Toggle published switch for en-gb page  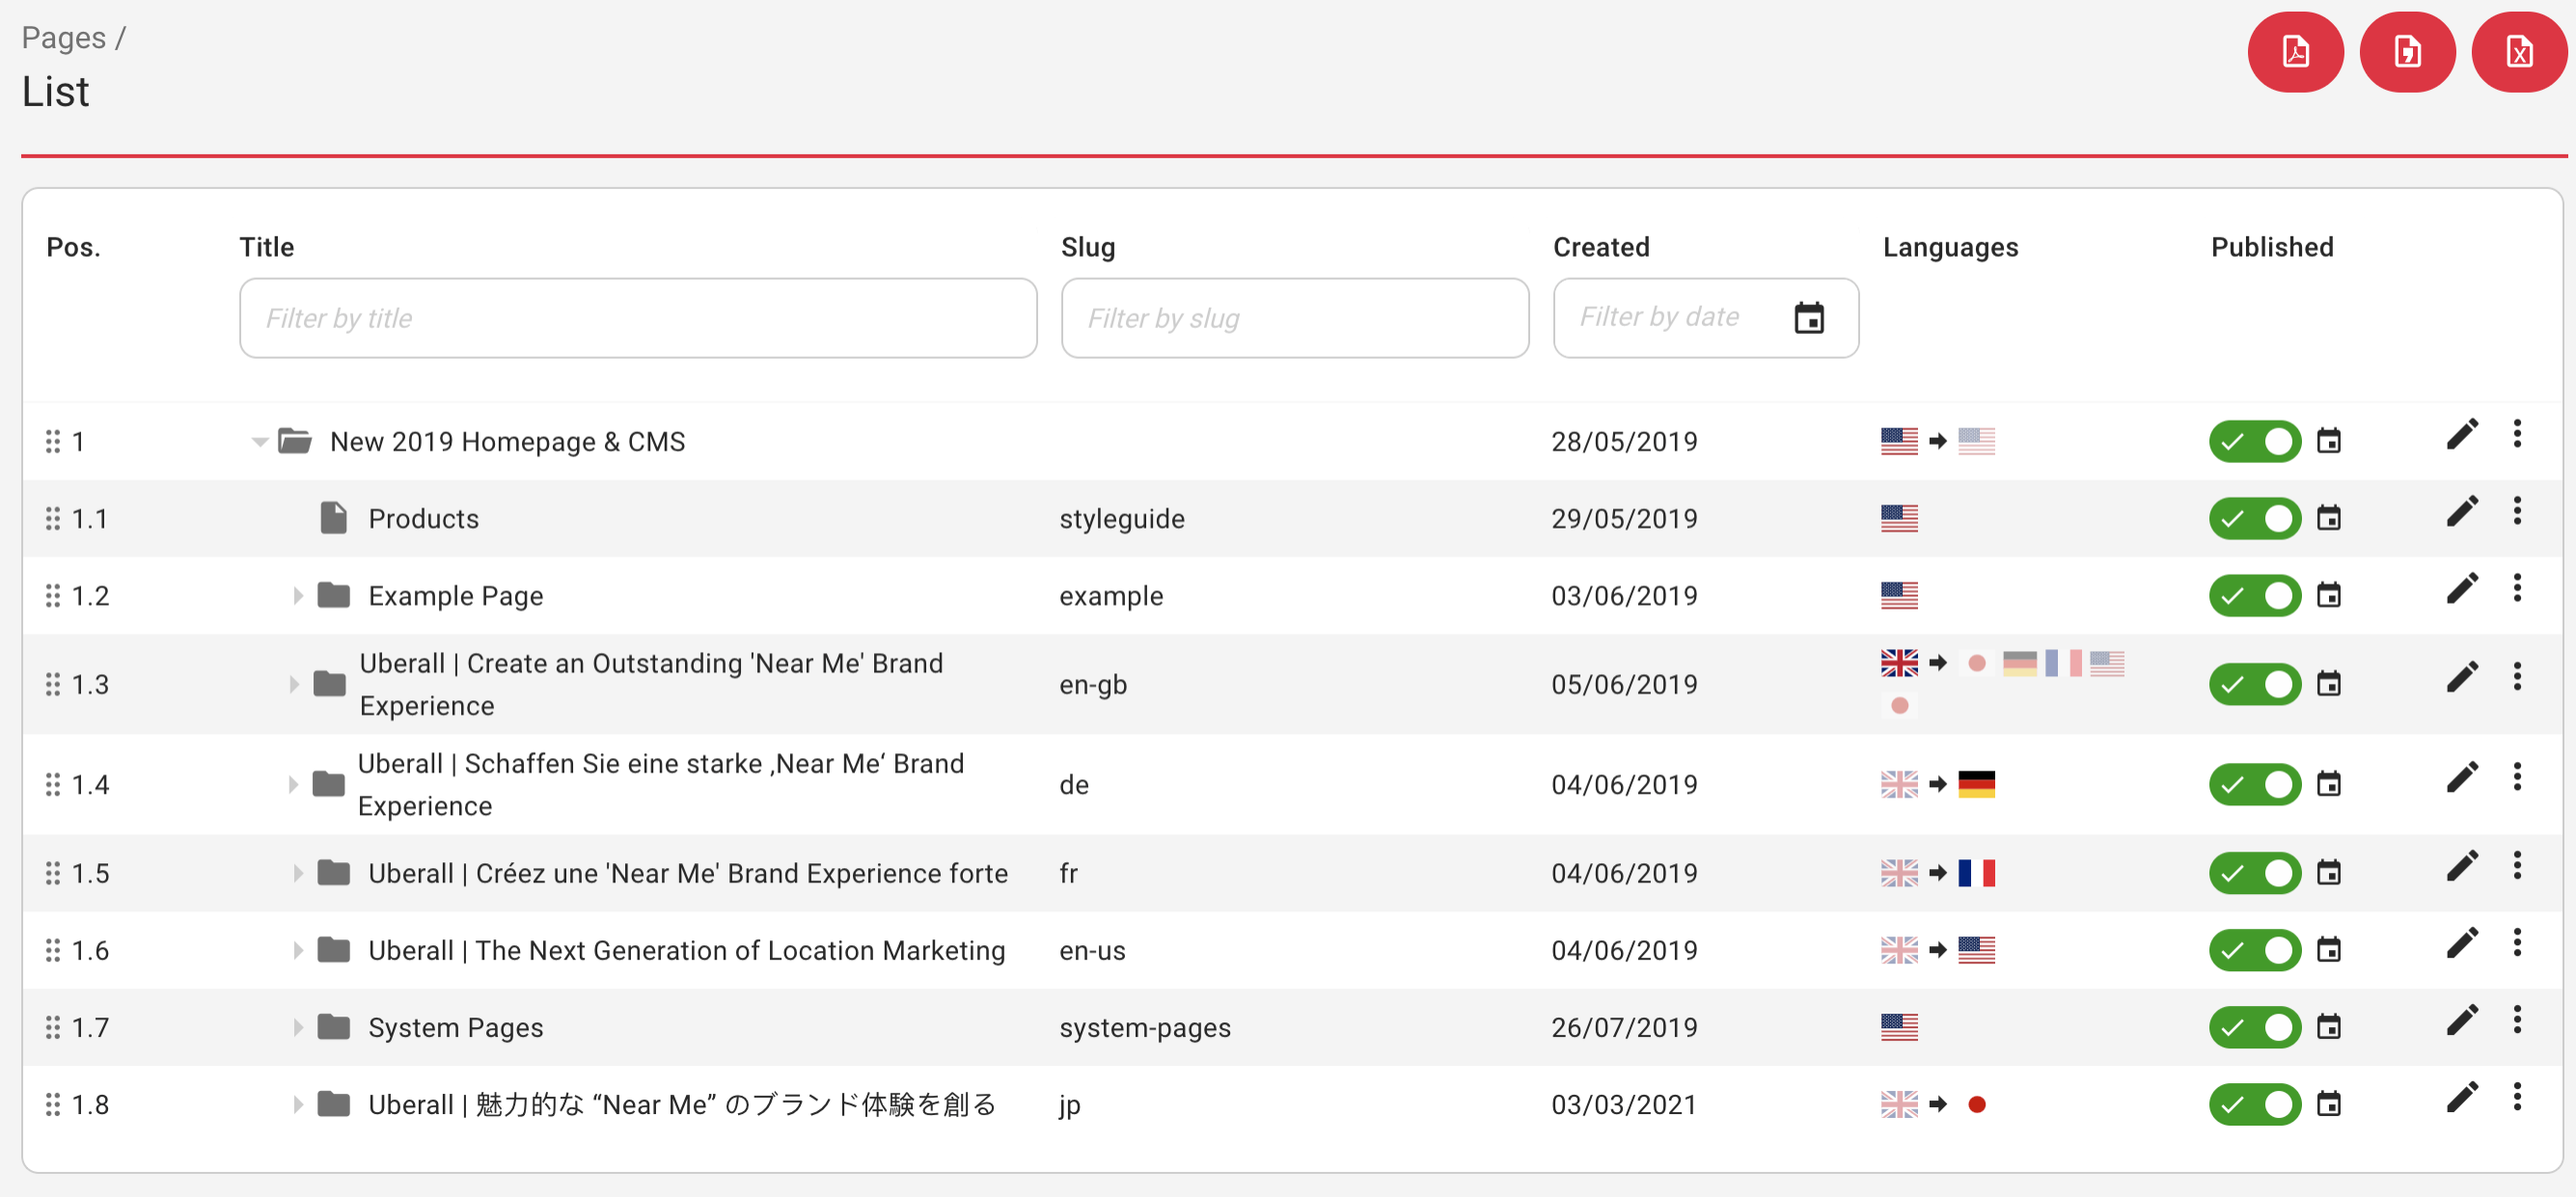[x=2255, y=684]
